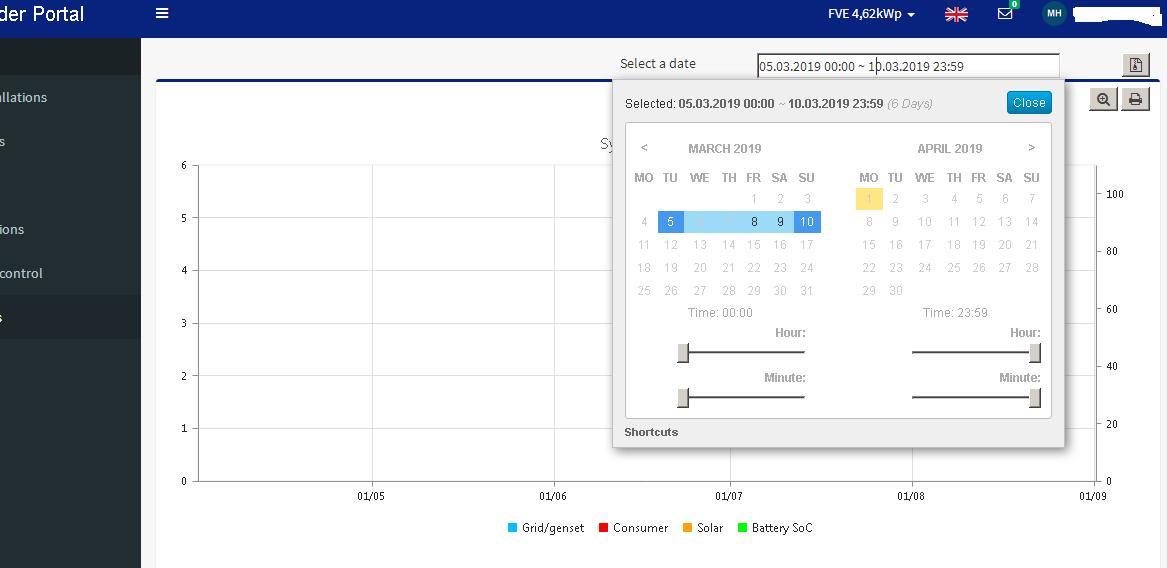Toggle Grid/genset legend series
The image size is (1167, 568).
click(546, 528)
